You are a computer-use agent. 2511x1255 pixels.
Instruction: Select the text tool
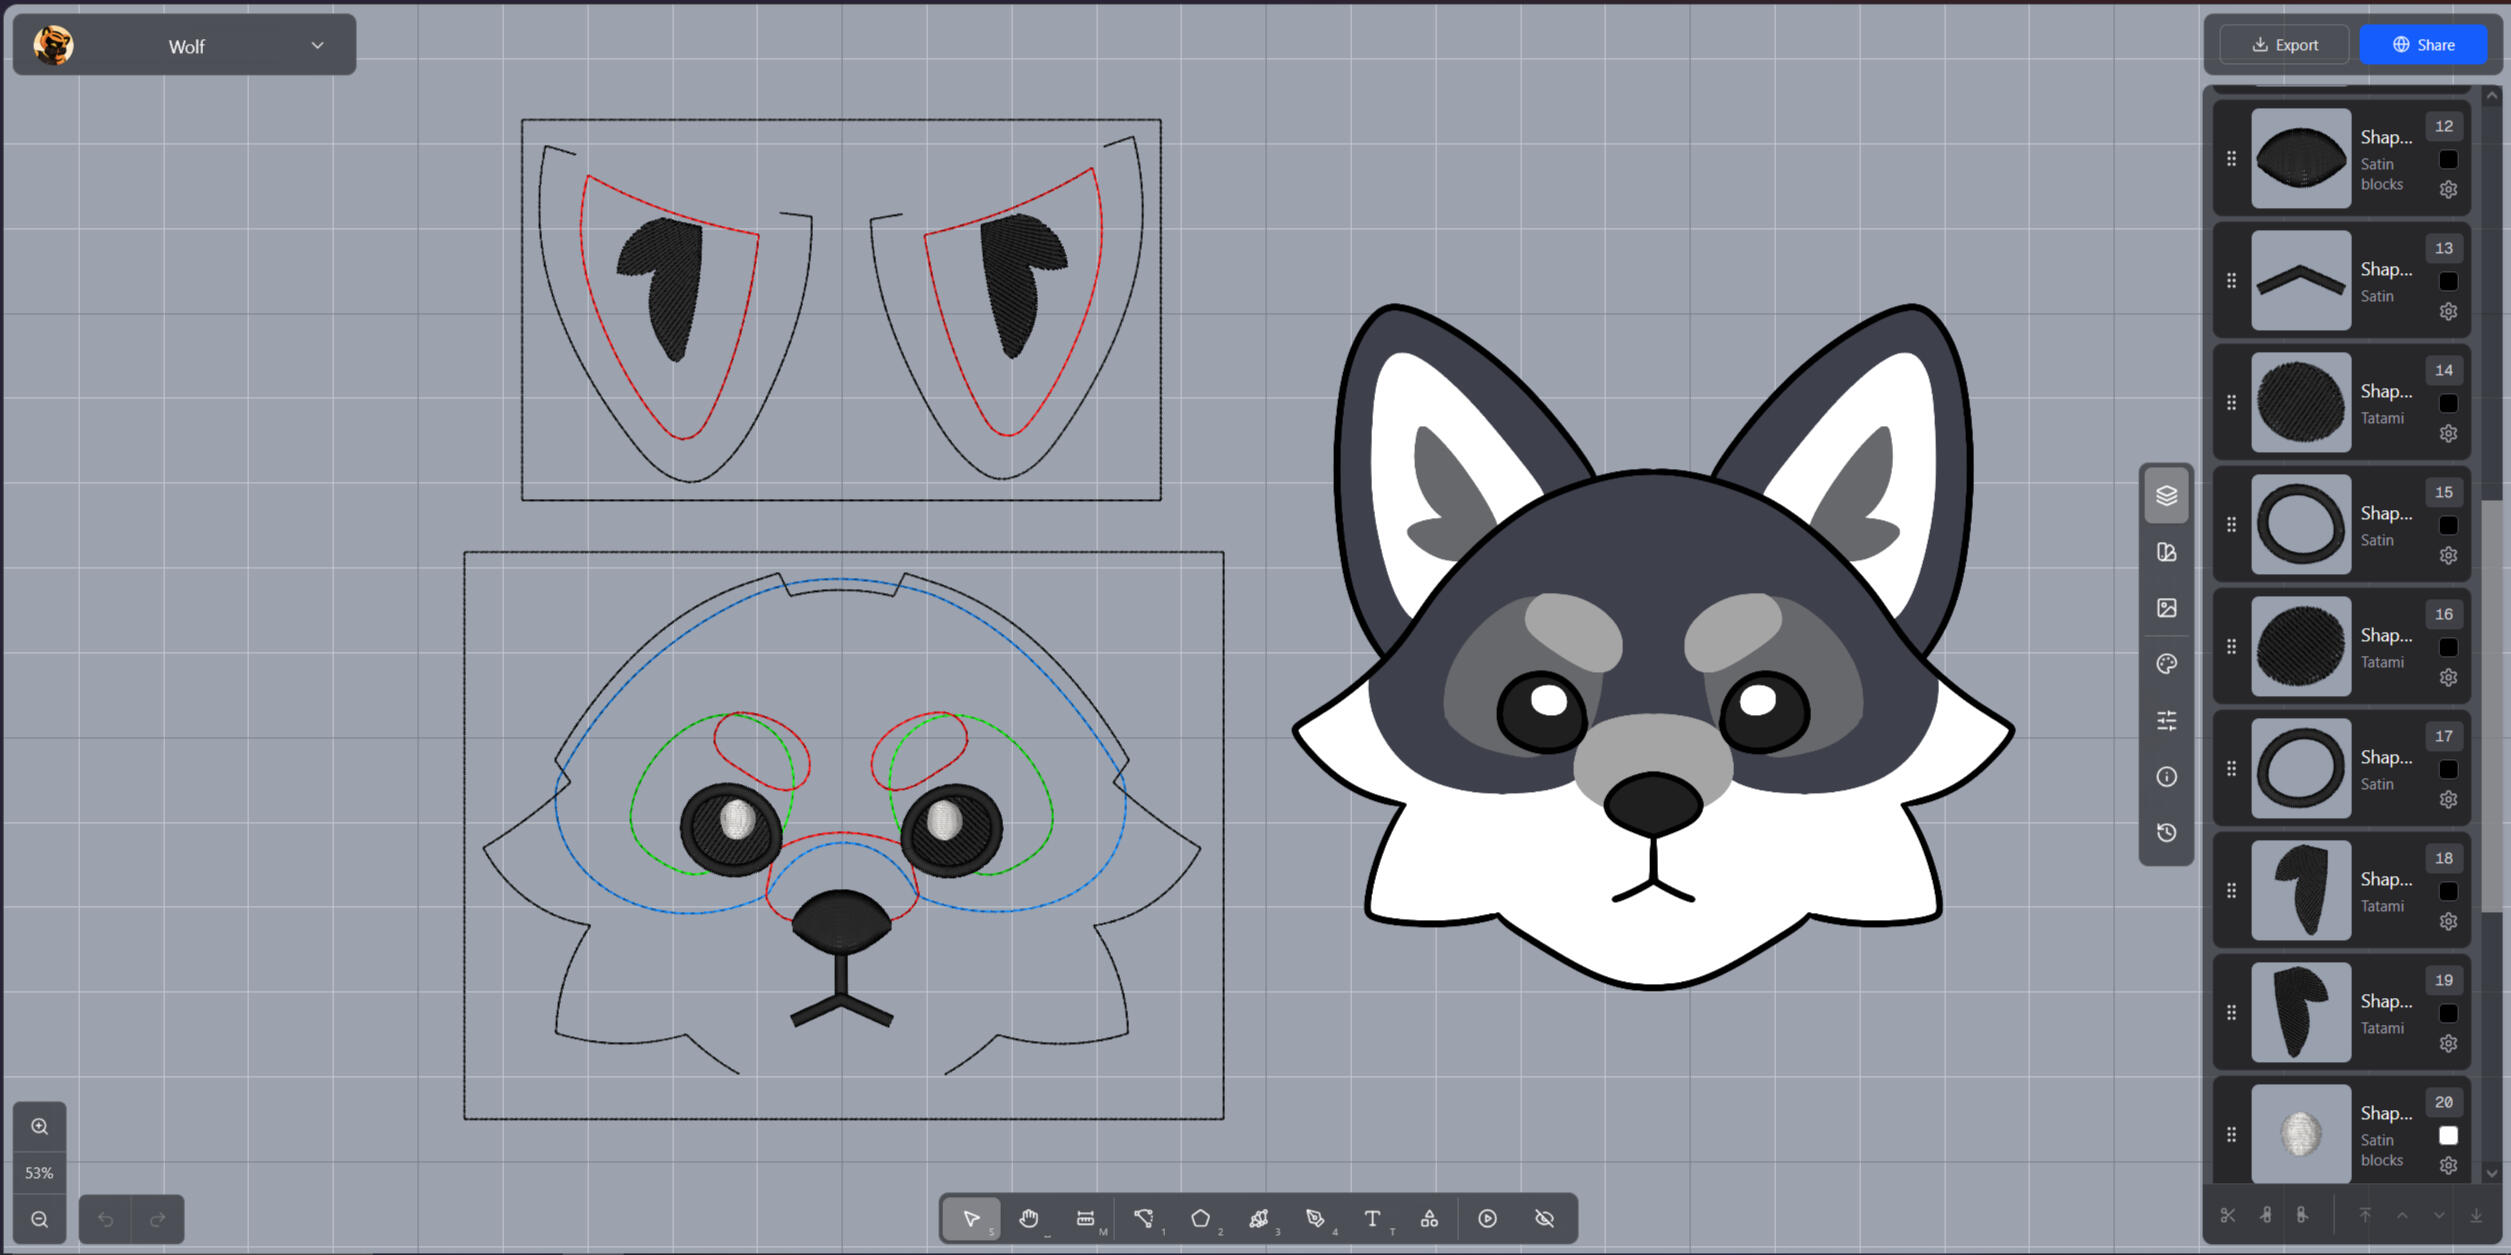[1373, 1218]
